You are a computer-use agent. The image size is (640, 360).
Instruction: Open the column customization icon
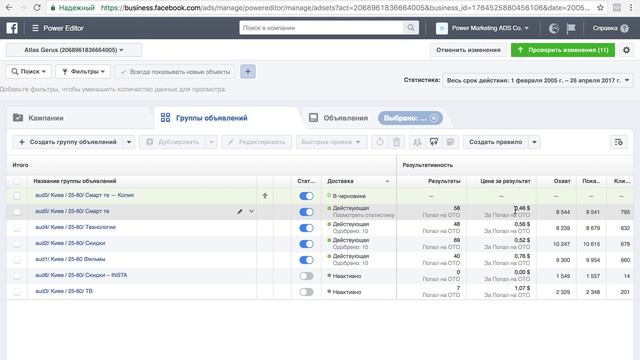point(618,142)
